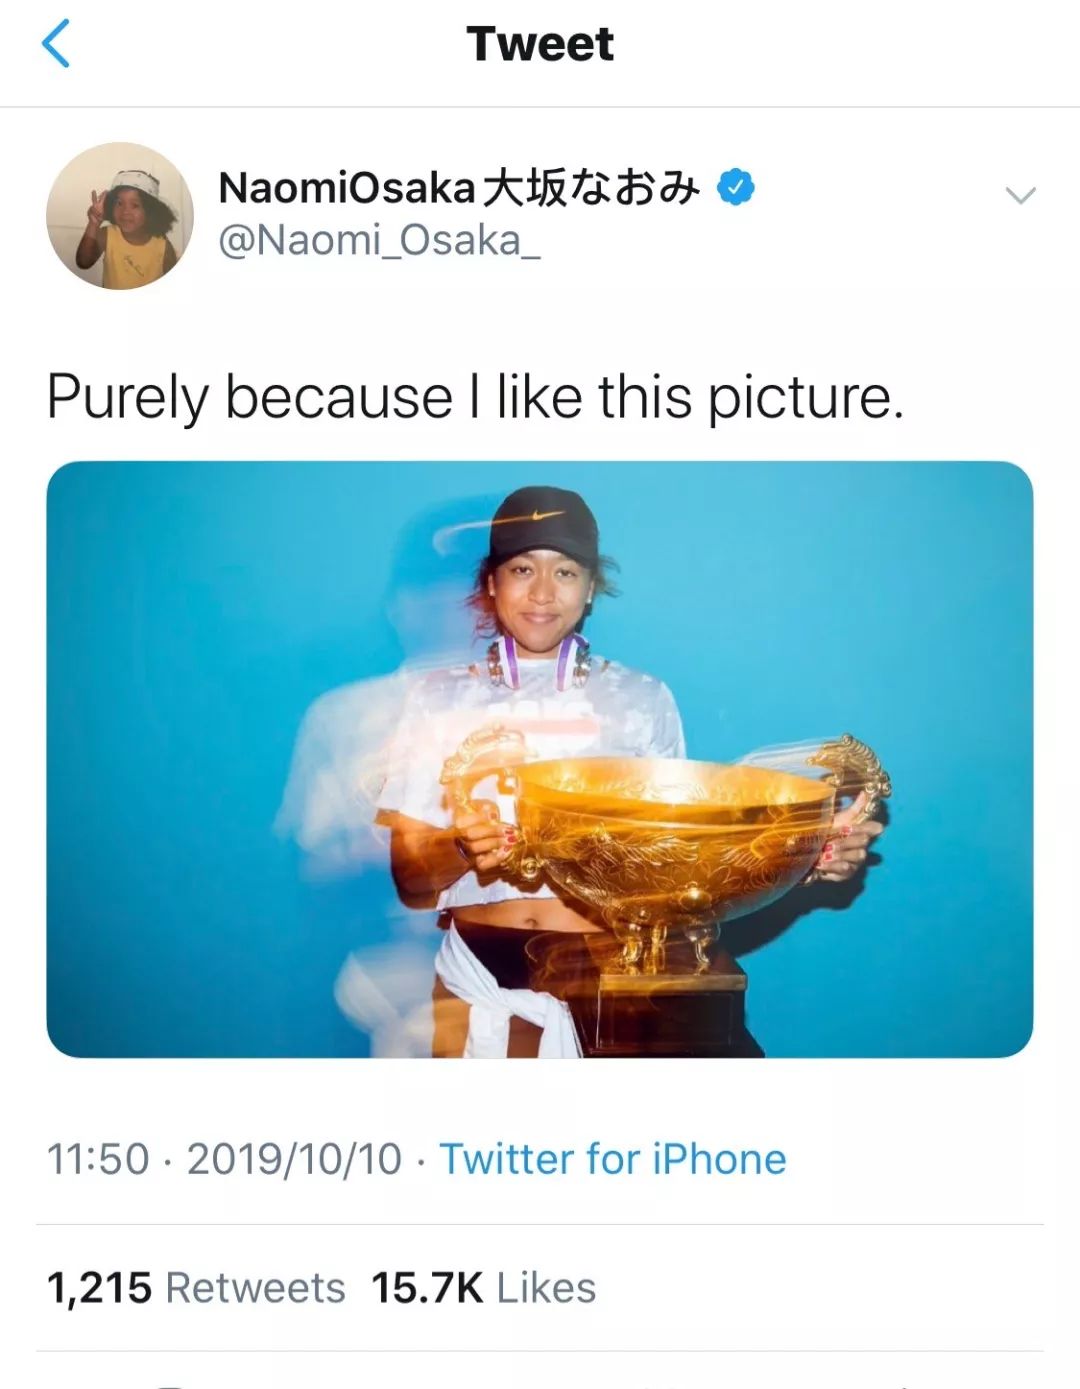Click the 2019/10/10 date
Image resolution: width=1080 pixels, height=1389 pixels.
point(294,1160)
